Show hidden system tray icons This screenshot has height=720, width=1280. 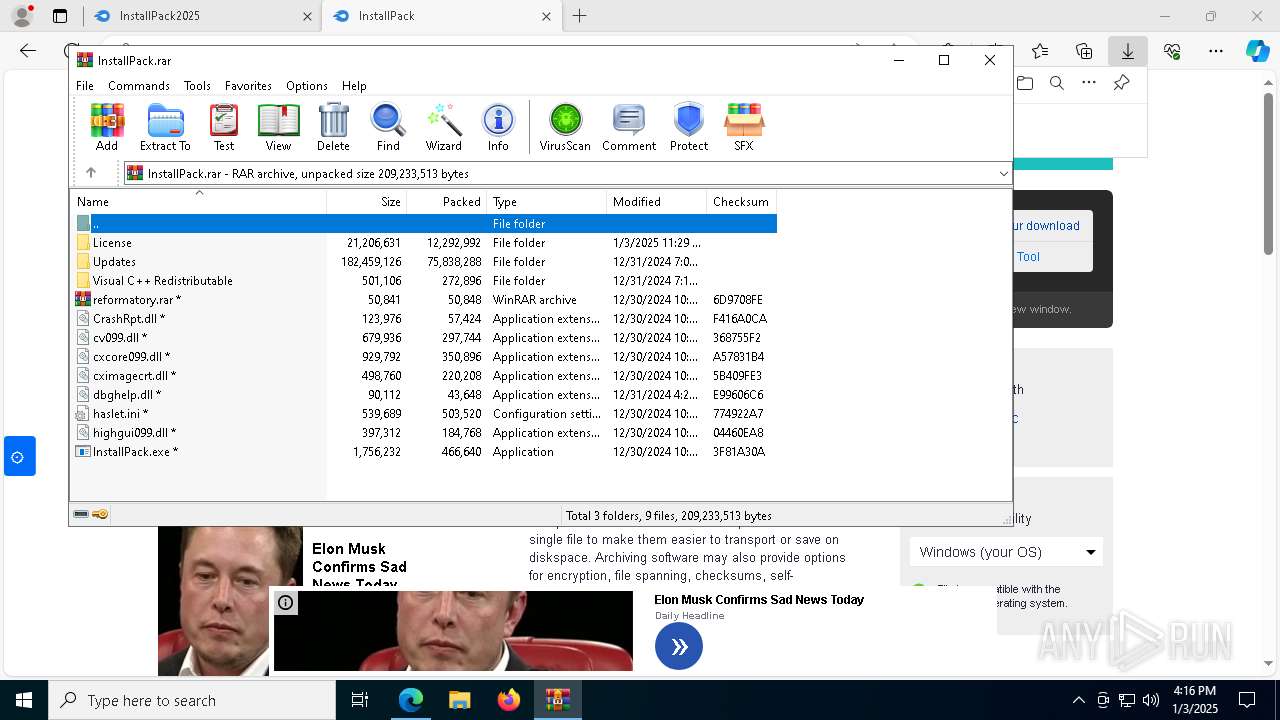click(1078, 700)
